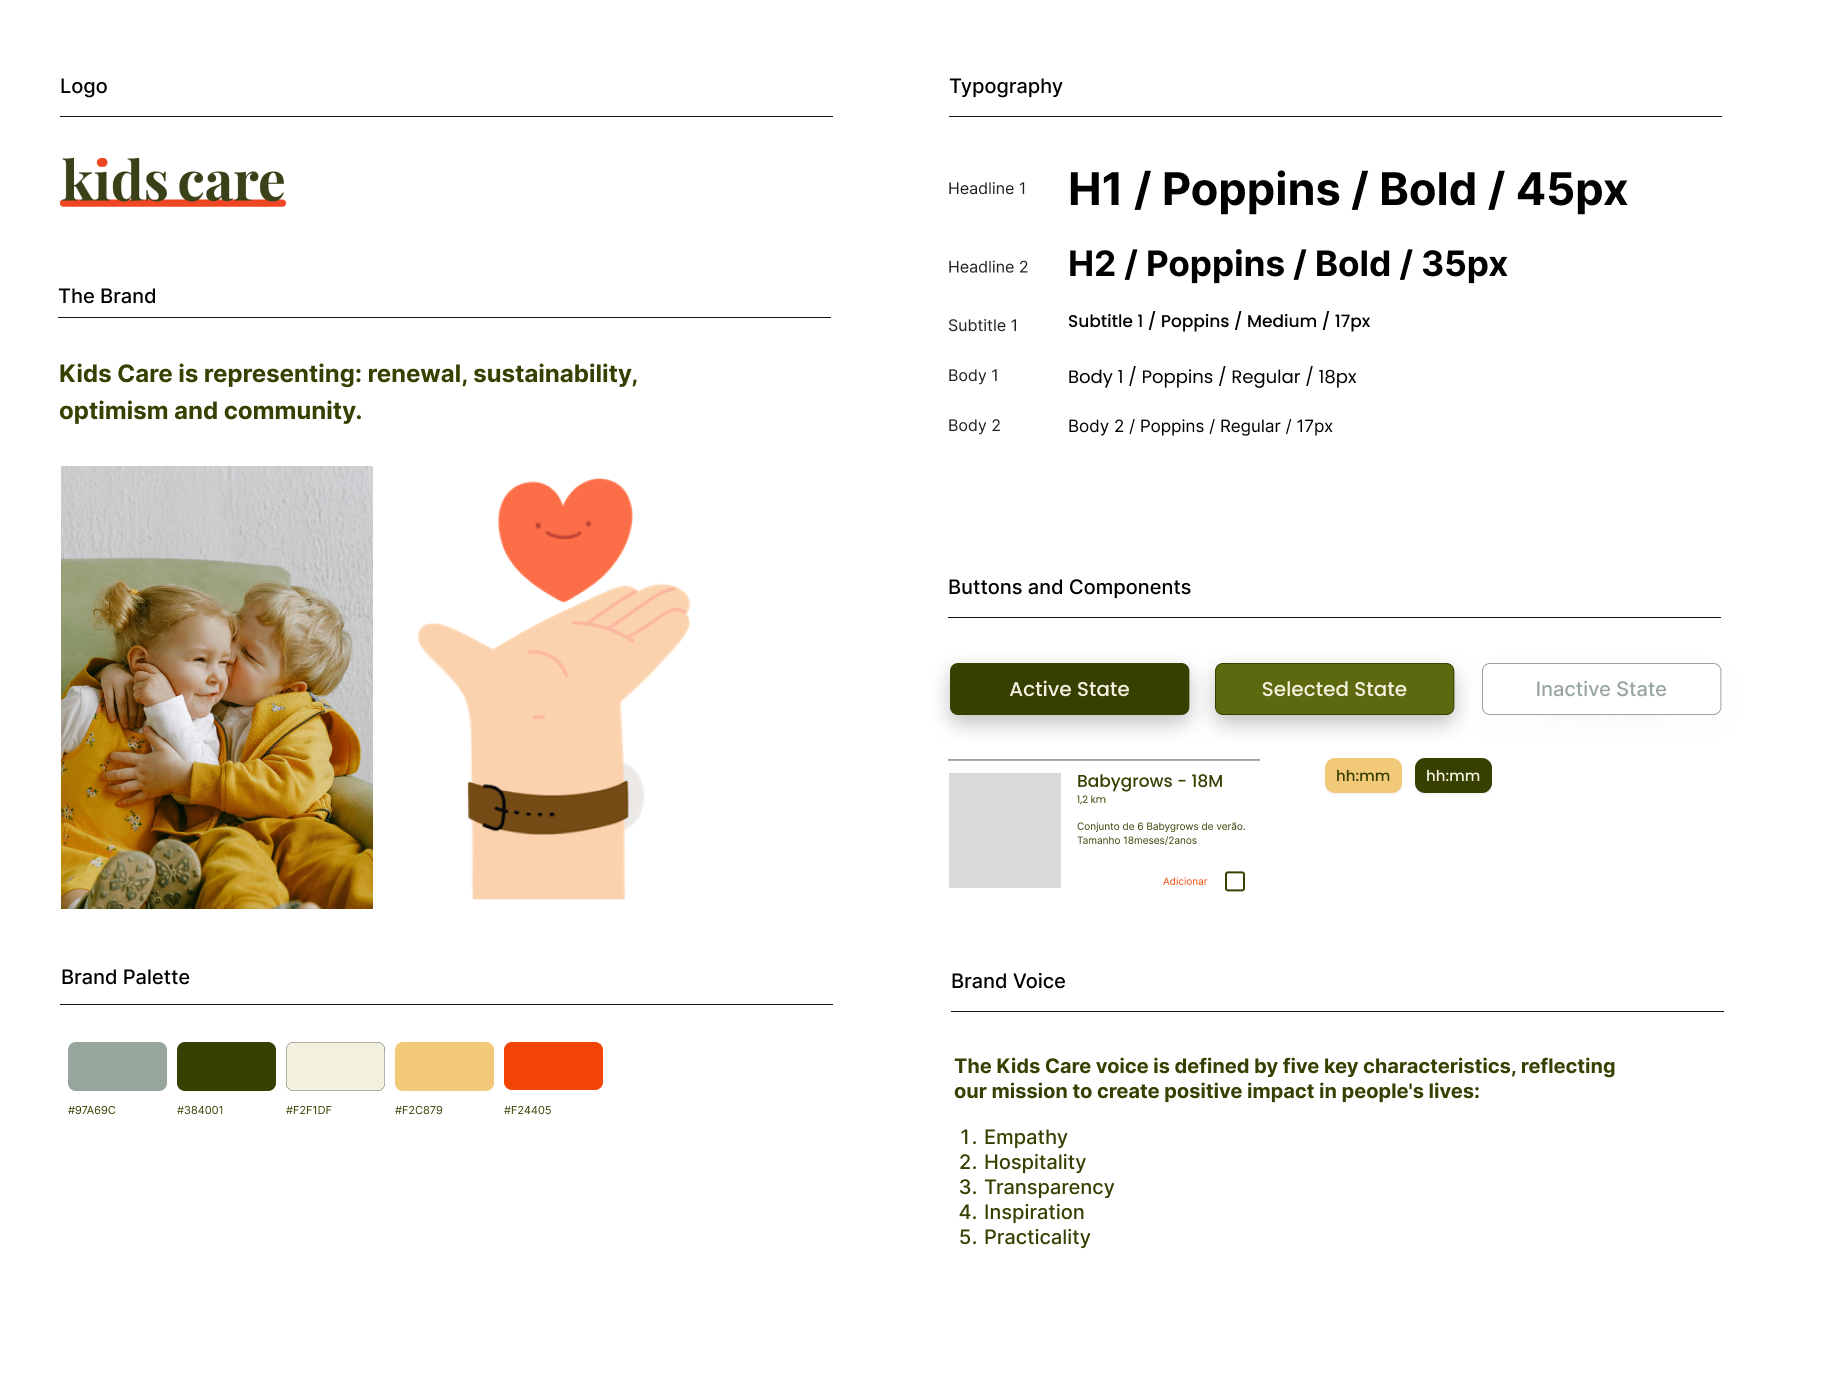Pick the #F2F1DF cream swatch
The height and width of the screenshot is (1377, 1834).
click(335, 1066)
